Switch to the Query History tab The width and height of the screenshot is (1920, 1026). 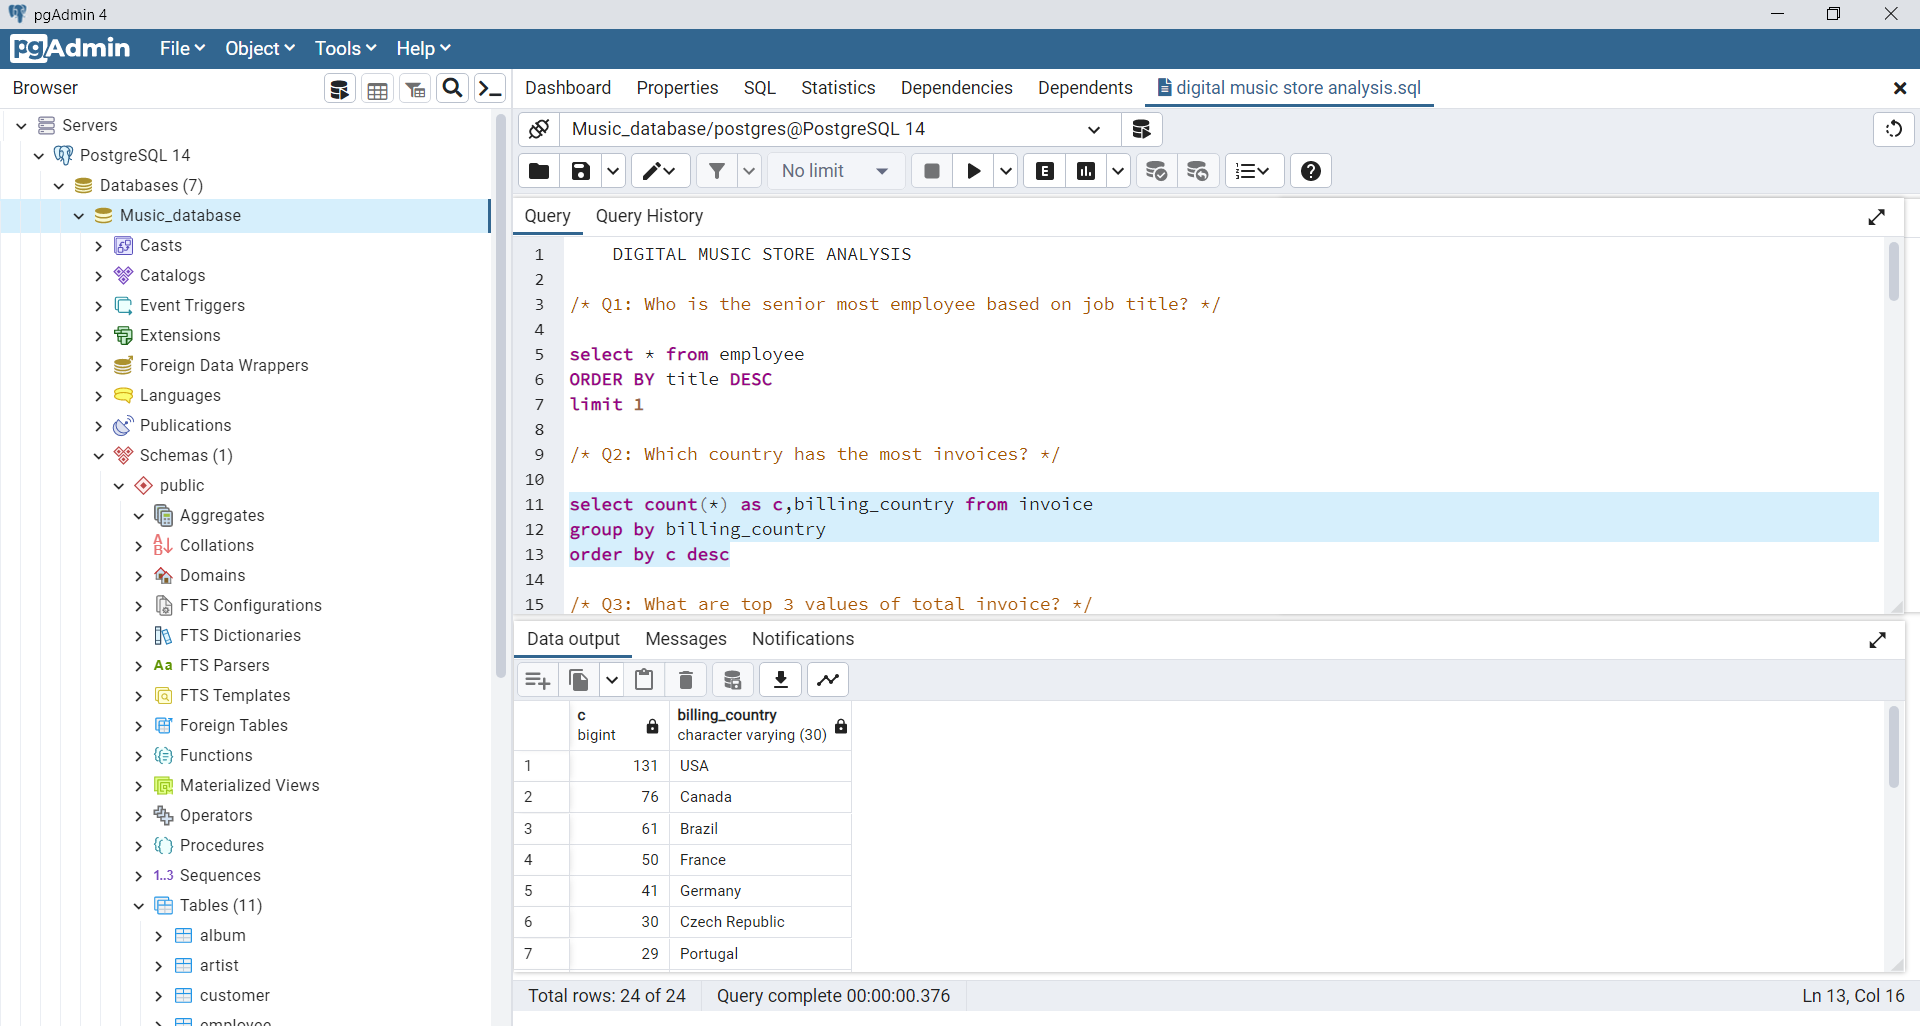click(648, 216)
